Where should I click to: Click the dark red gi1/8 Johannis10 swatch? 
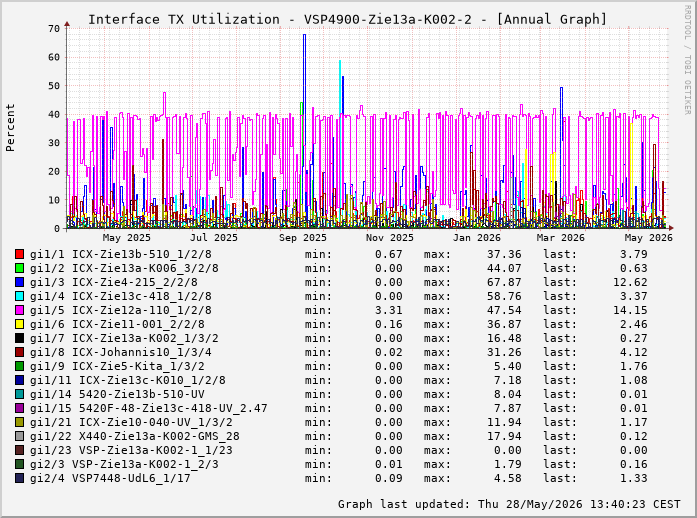[x=19, y=352]
